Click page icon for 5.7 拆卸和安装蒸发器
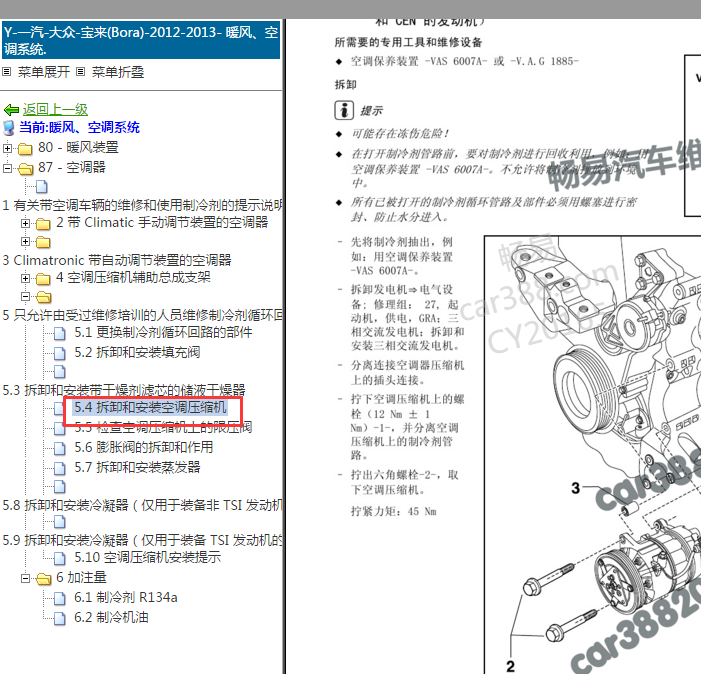The height and width of the screenshot is (674, 701). (59, 468)
